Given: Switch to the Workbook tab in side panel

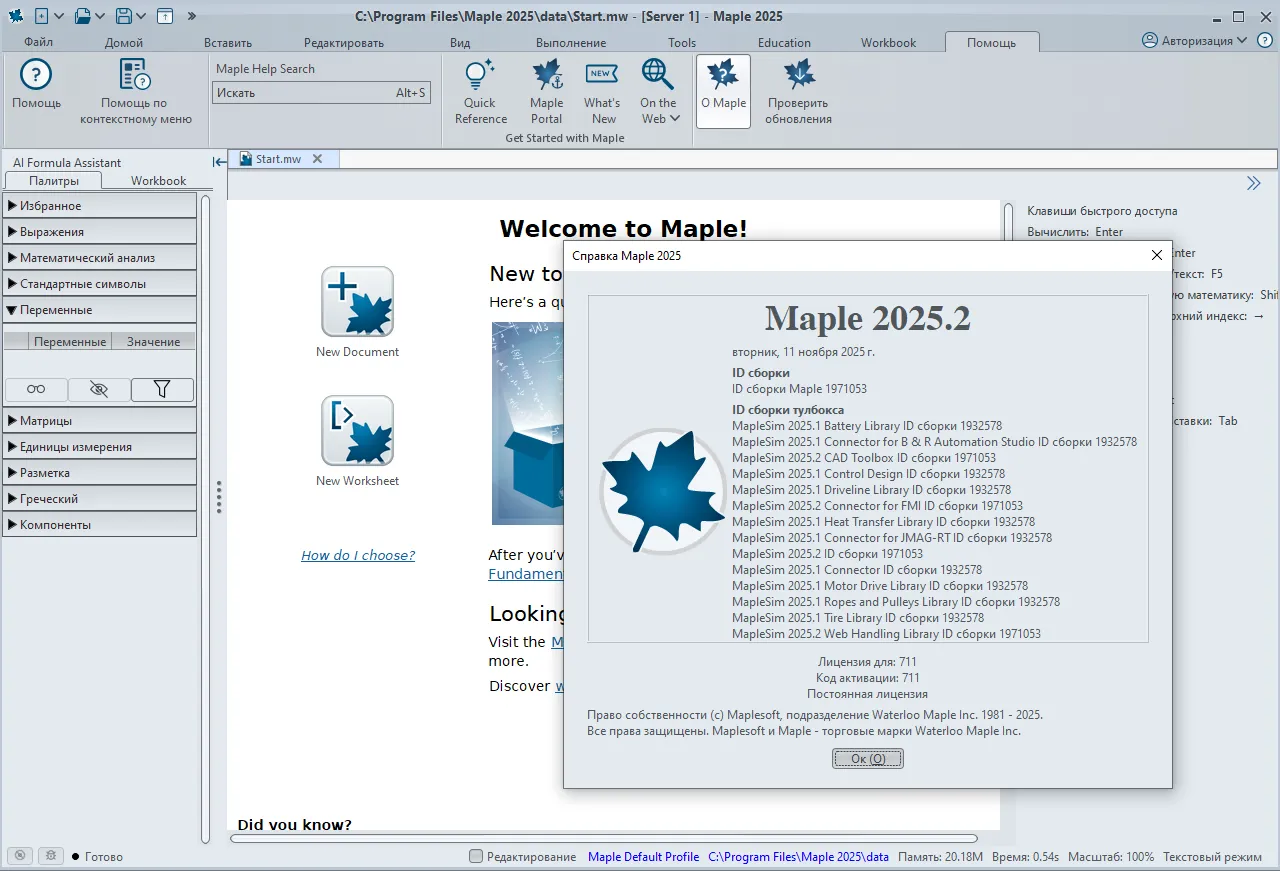Looking at the screenshot, I should click(x=158, y=181).
